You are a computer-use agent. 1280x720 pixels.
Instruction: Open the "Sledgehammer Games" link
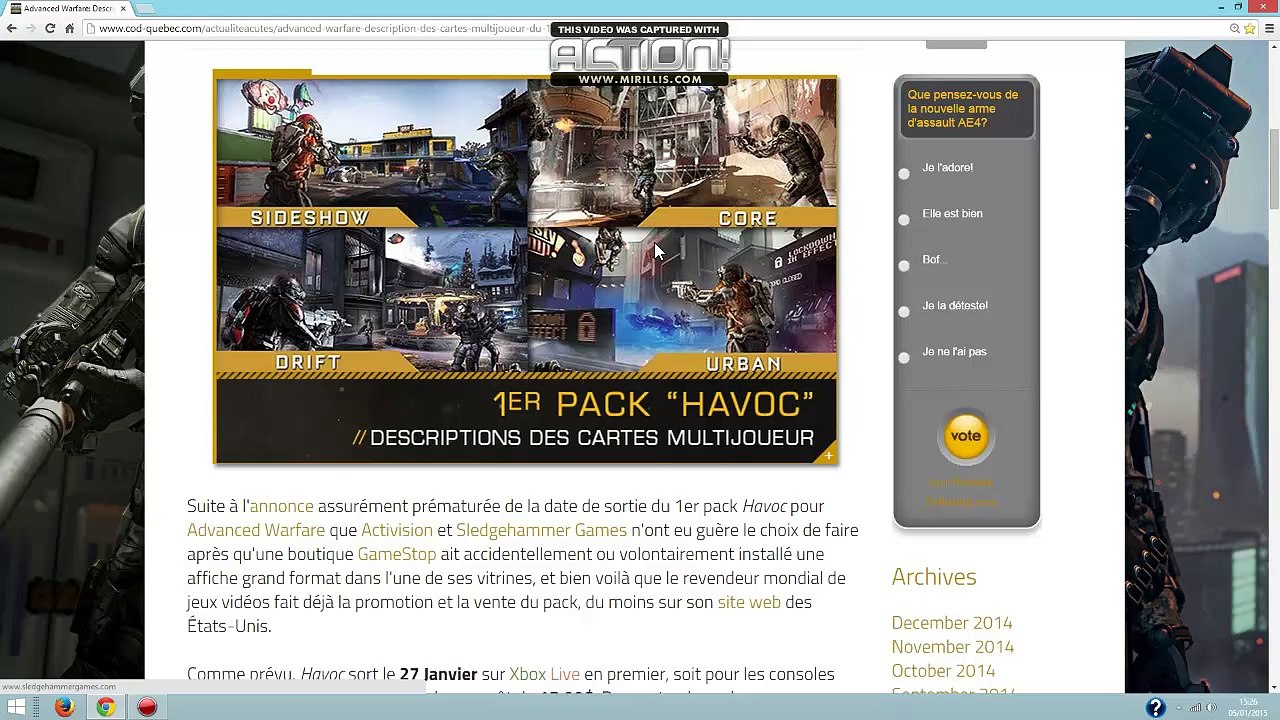coord(542,530)
